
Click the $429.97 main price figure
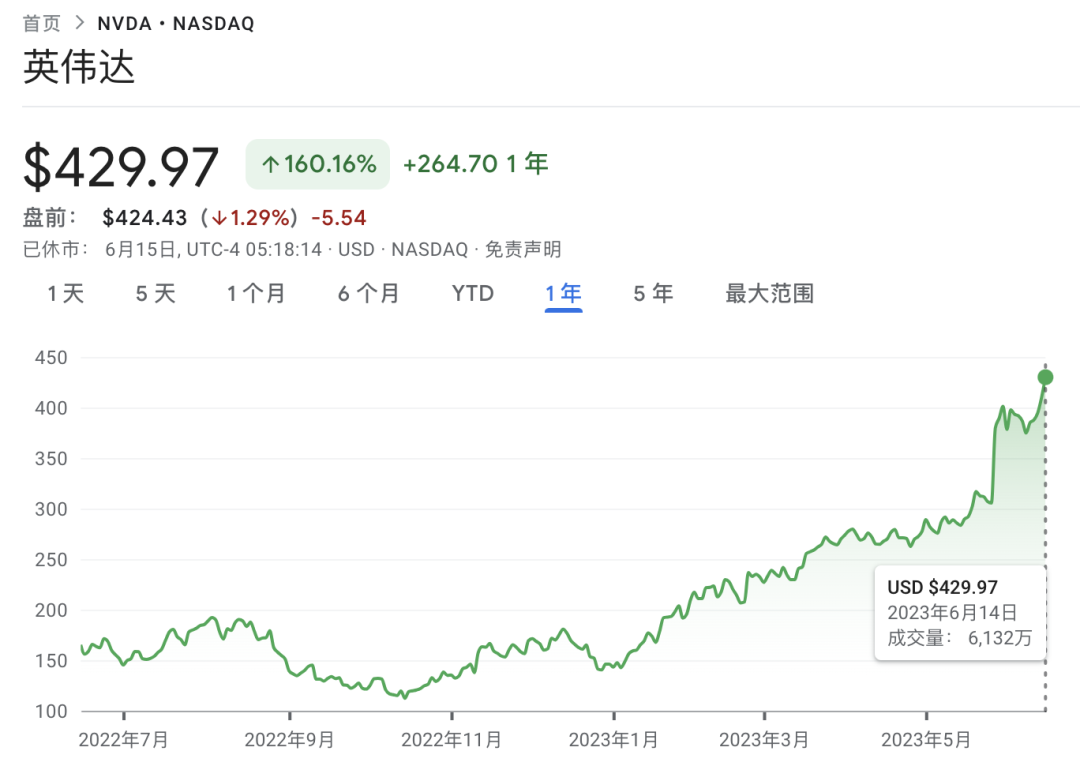(x=121, y=167)
